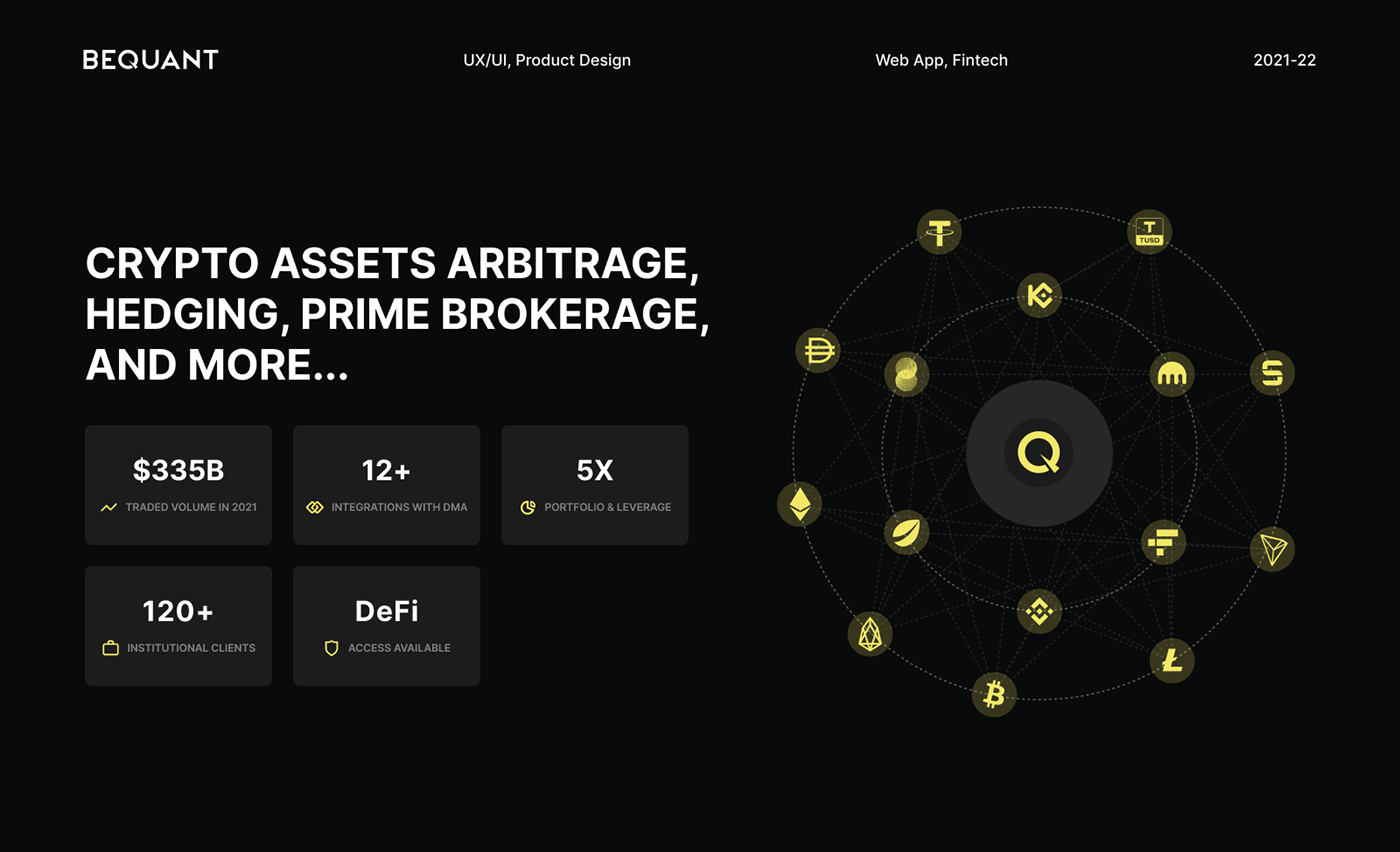Click the Crypto Assets Arbitrage headline
Screen dimensions: 1400x852
click(397, 314)
